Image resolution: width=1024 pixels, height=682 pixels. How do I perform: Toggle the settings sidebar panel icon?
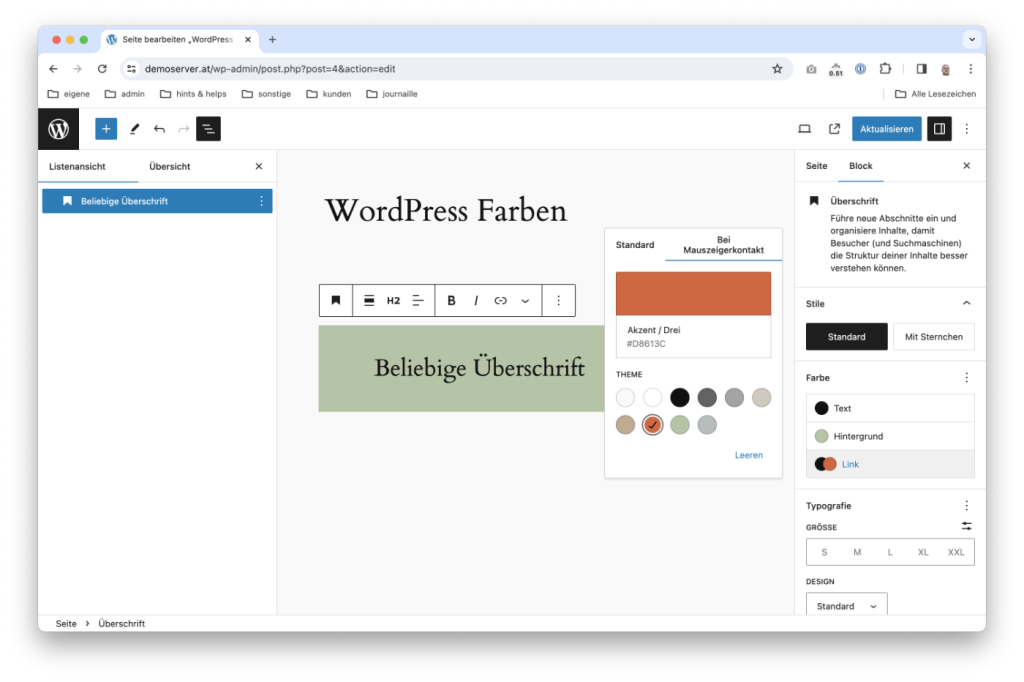939,129
